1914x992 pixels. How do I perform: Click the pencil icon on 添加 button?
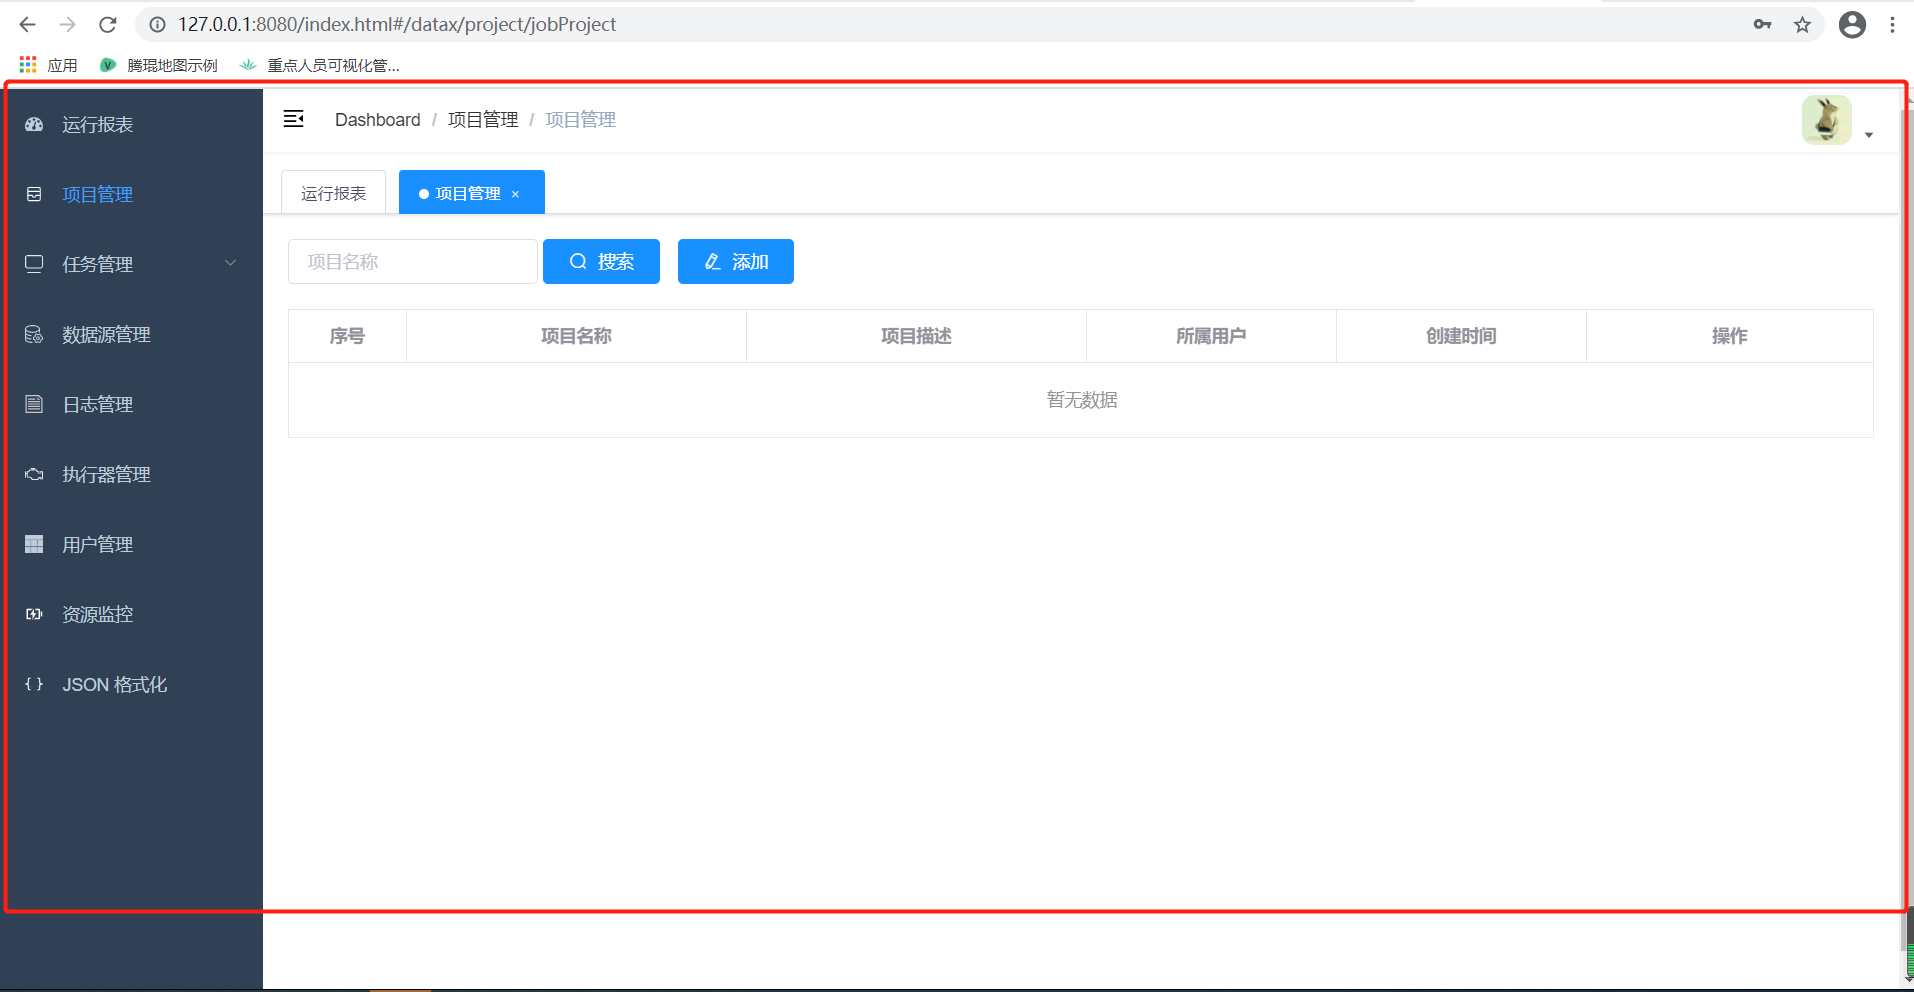(712, 261)
